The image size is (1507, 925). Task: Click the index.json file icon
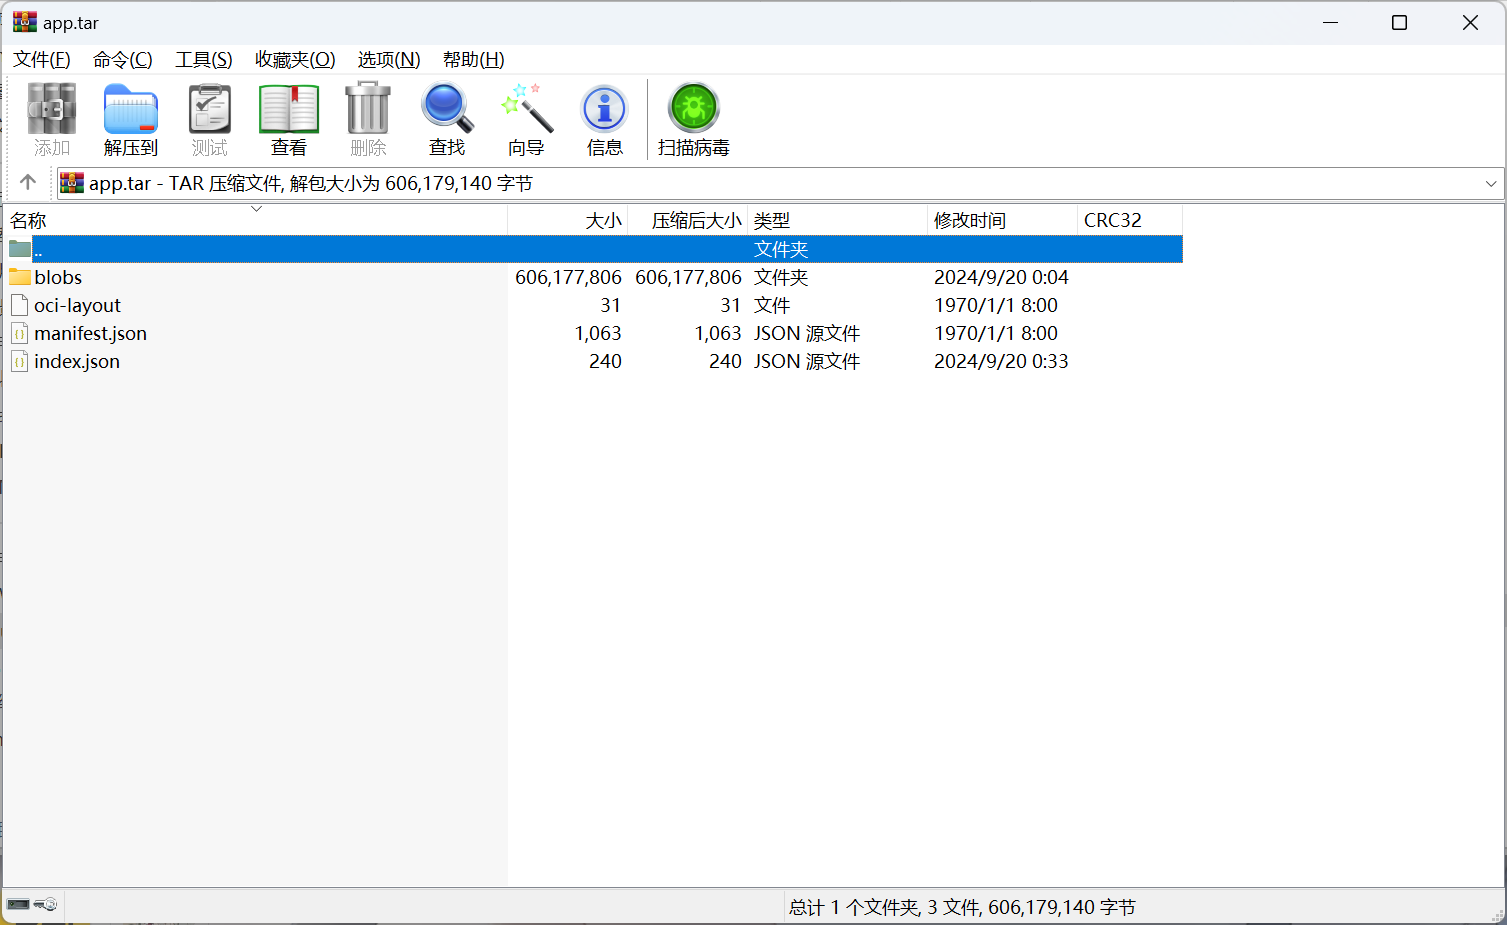(x=20, y=361)
